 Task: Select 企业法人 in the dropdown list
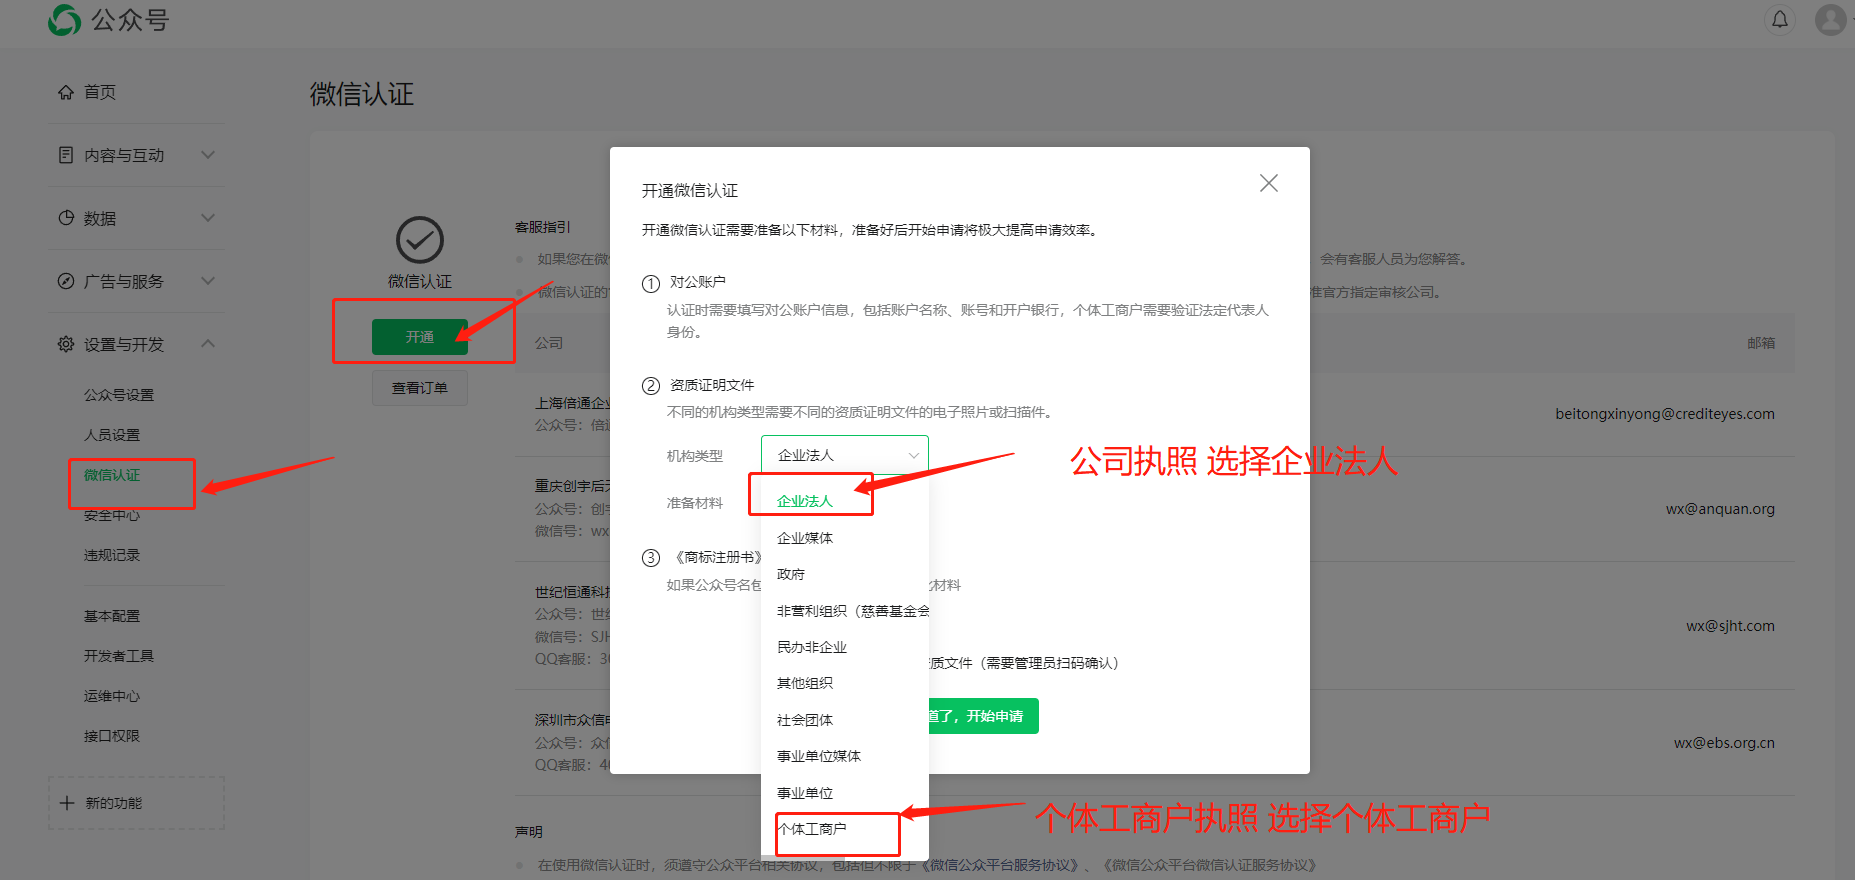pyautogui.click(x=845, y=501)
